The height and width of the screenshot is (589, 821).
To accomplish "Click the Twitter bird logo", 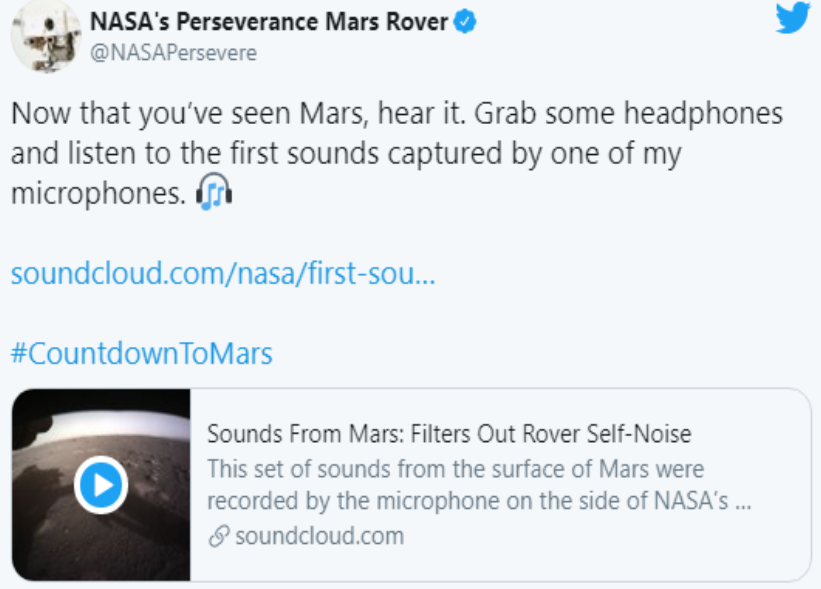I will (x=792, y=19).
